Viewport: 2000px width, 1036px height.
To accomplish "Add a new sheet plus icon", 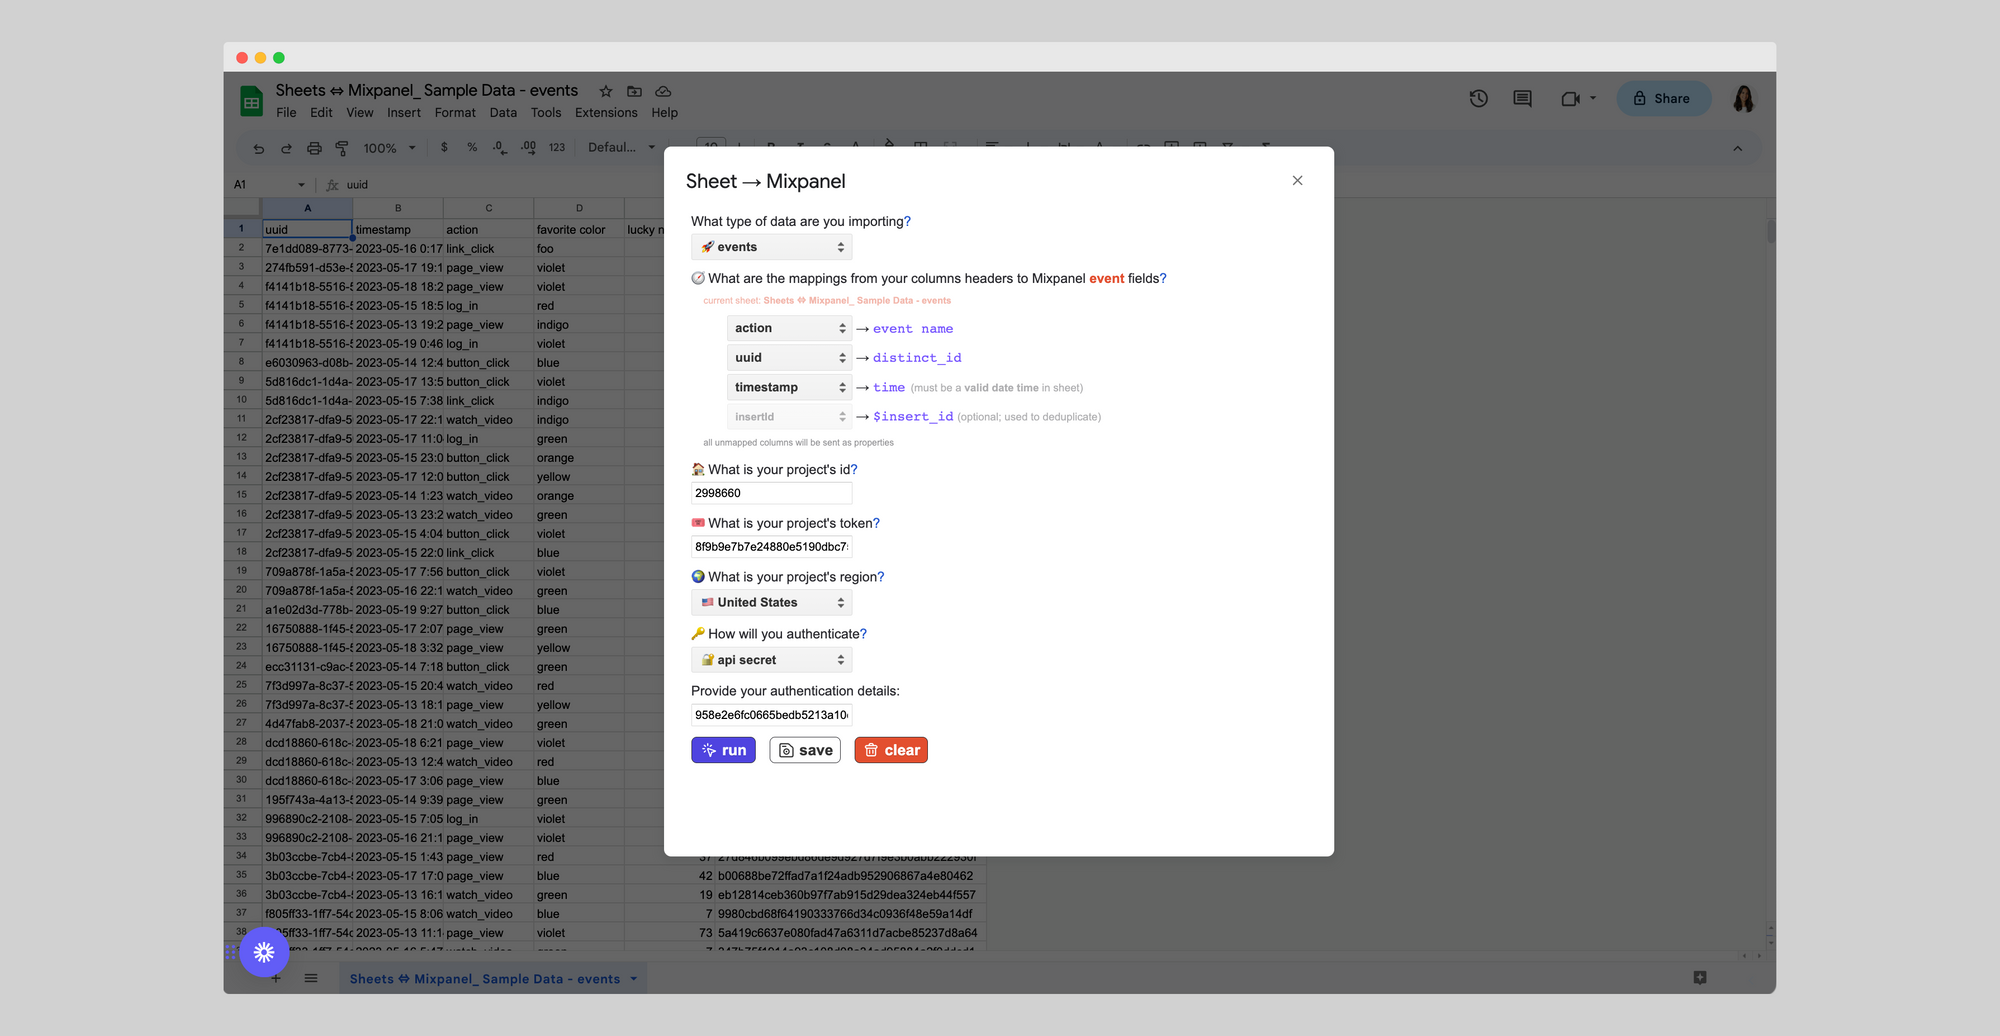I will 276,978.
